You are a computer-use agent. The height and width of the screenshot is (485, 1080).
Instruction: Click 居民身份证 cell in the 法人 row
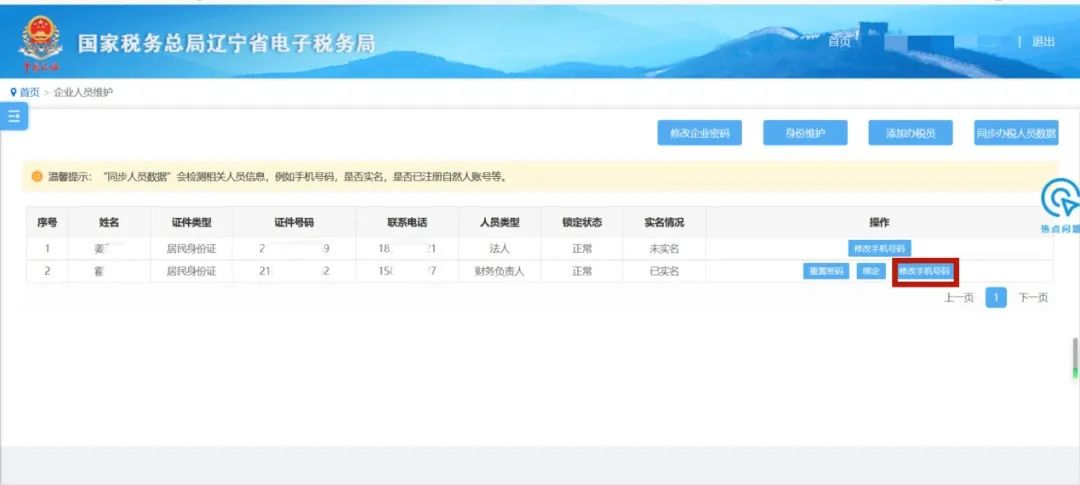tap(191, 249)
